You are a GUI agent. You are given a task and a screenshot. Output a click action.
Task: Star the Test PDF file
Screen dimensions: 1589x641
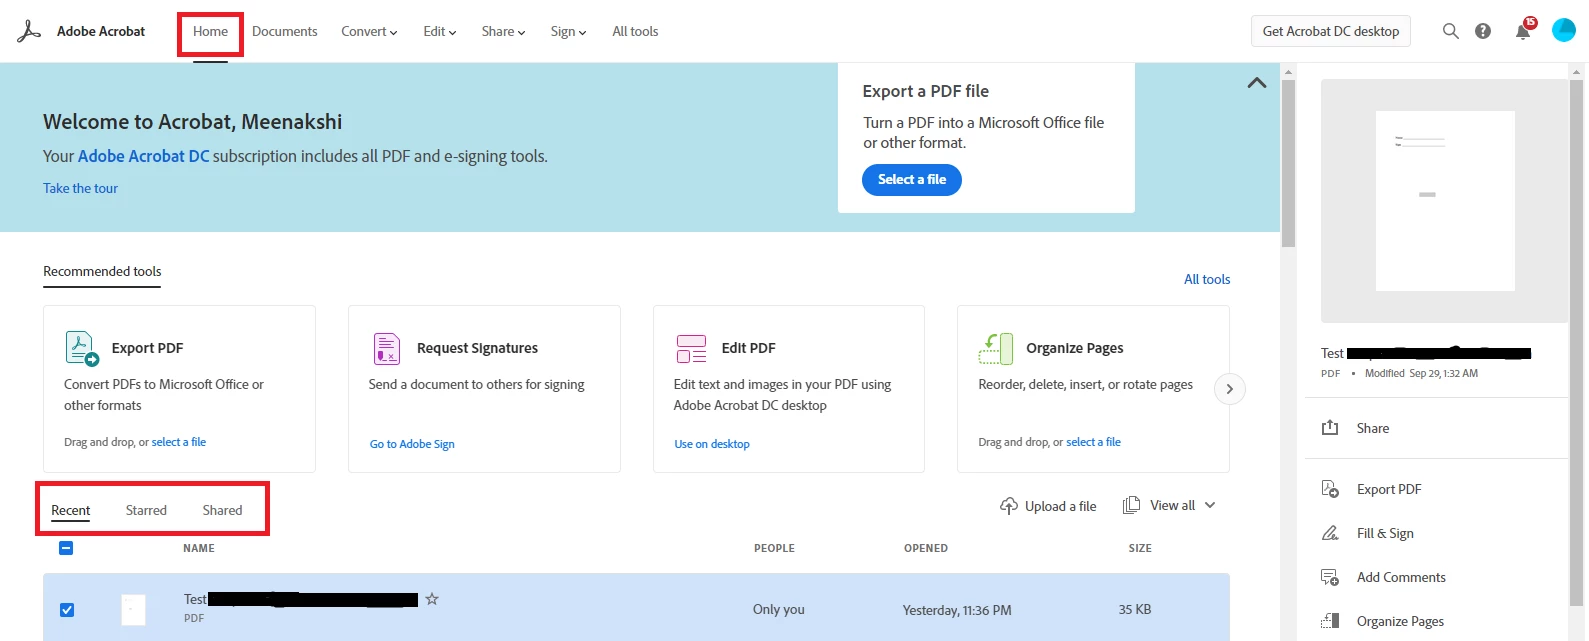[x=432, y=599]
